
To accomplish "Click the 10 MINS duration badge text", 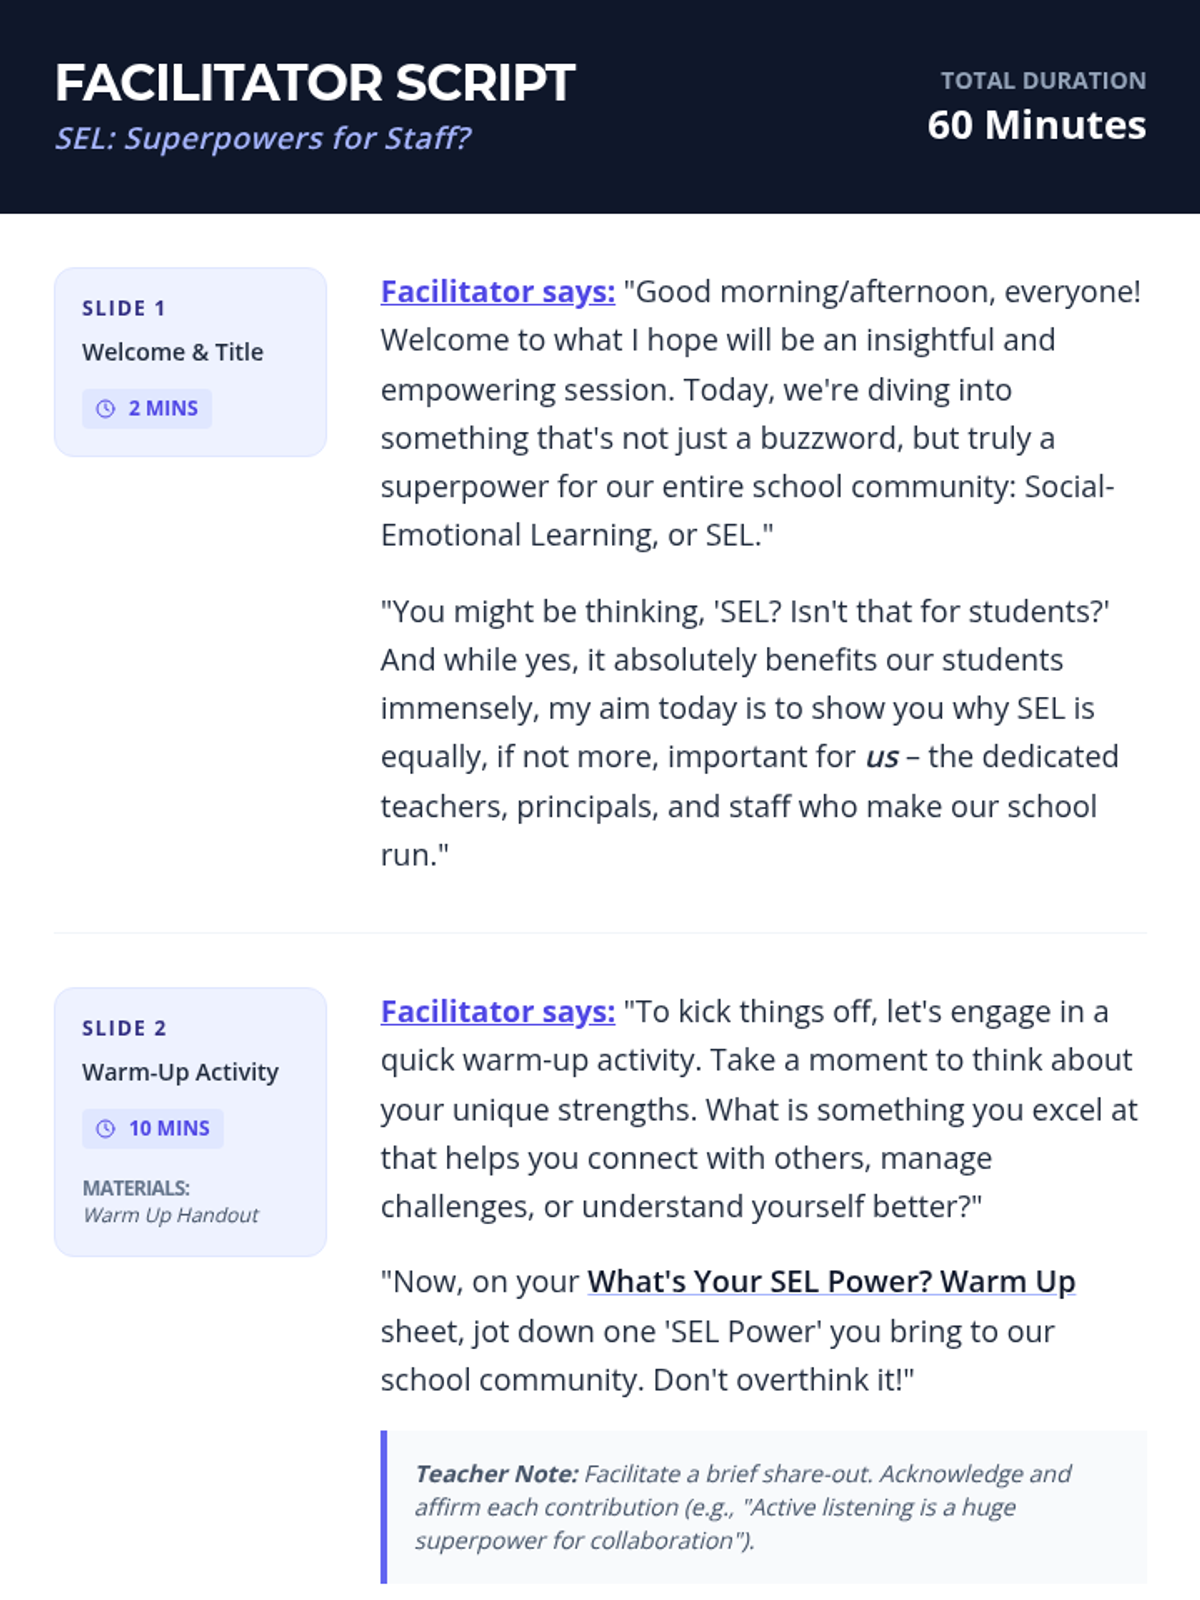I will coord(169,1128).
